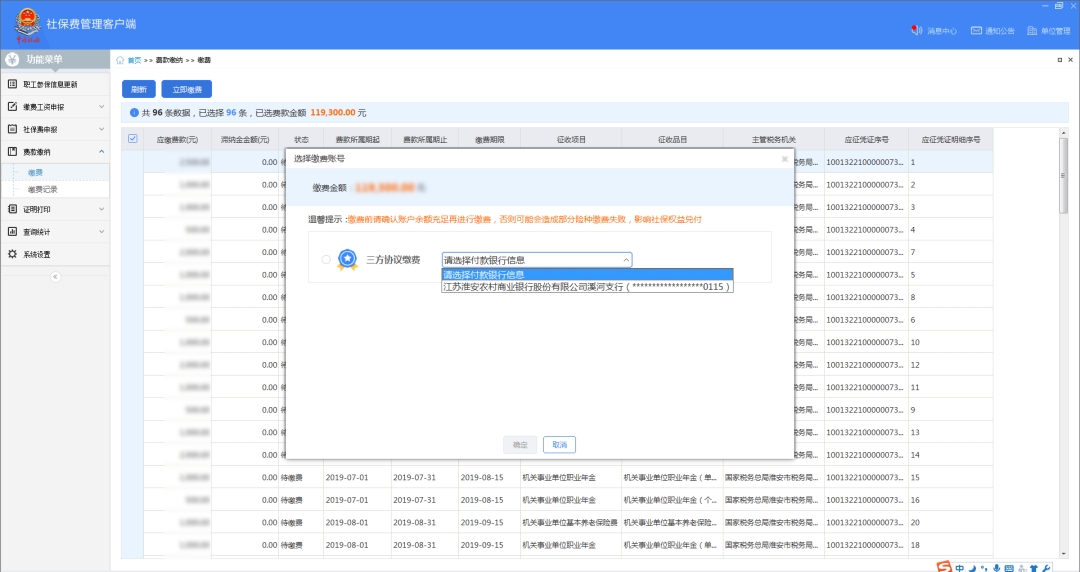Expand the 缴费工资申报 menu section

[55, 106]
